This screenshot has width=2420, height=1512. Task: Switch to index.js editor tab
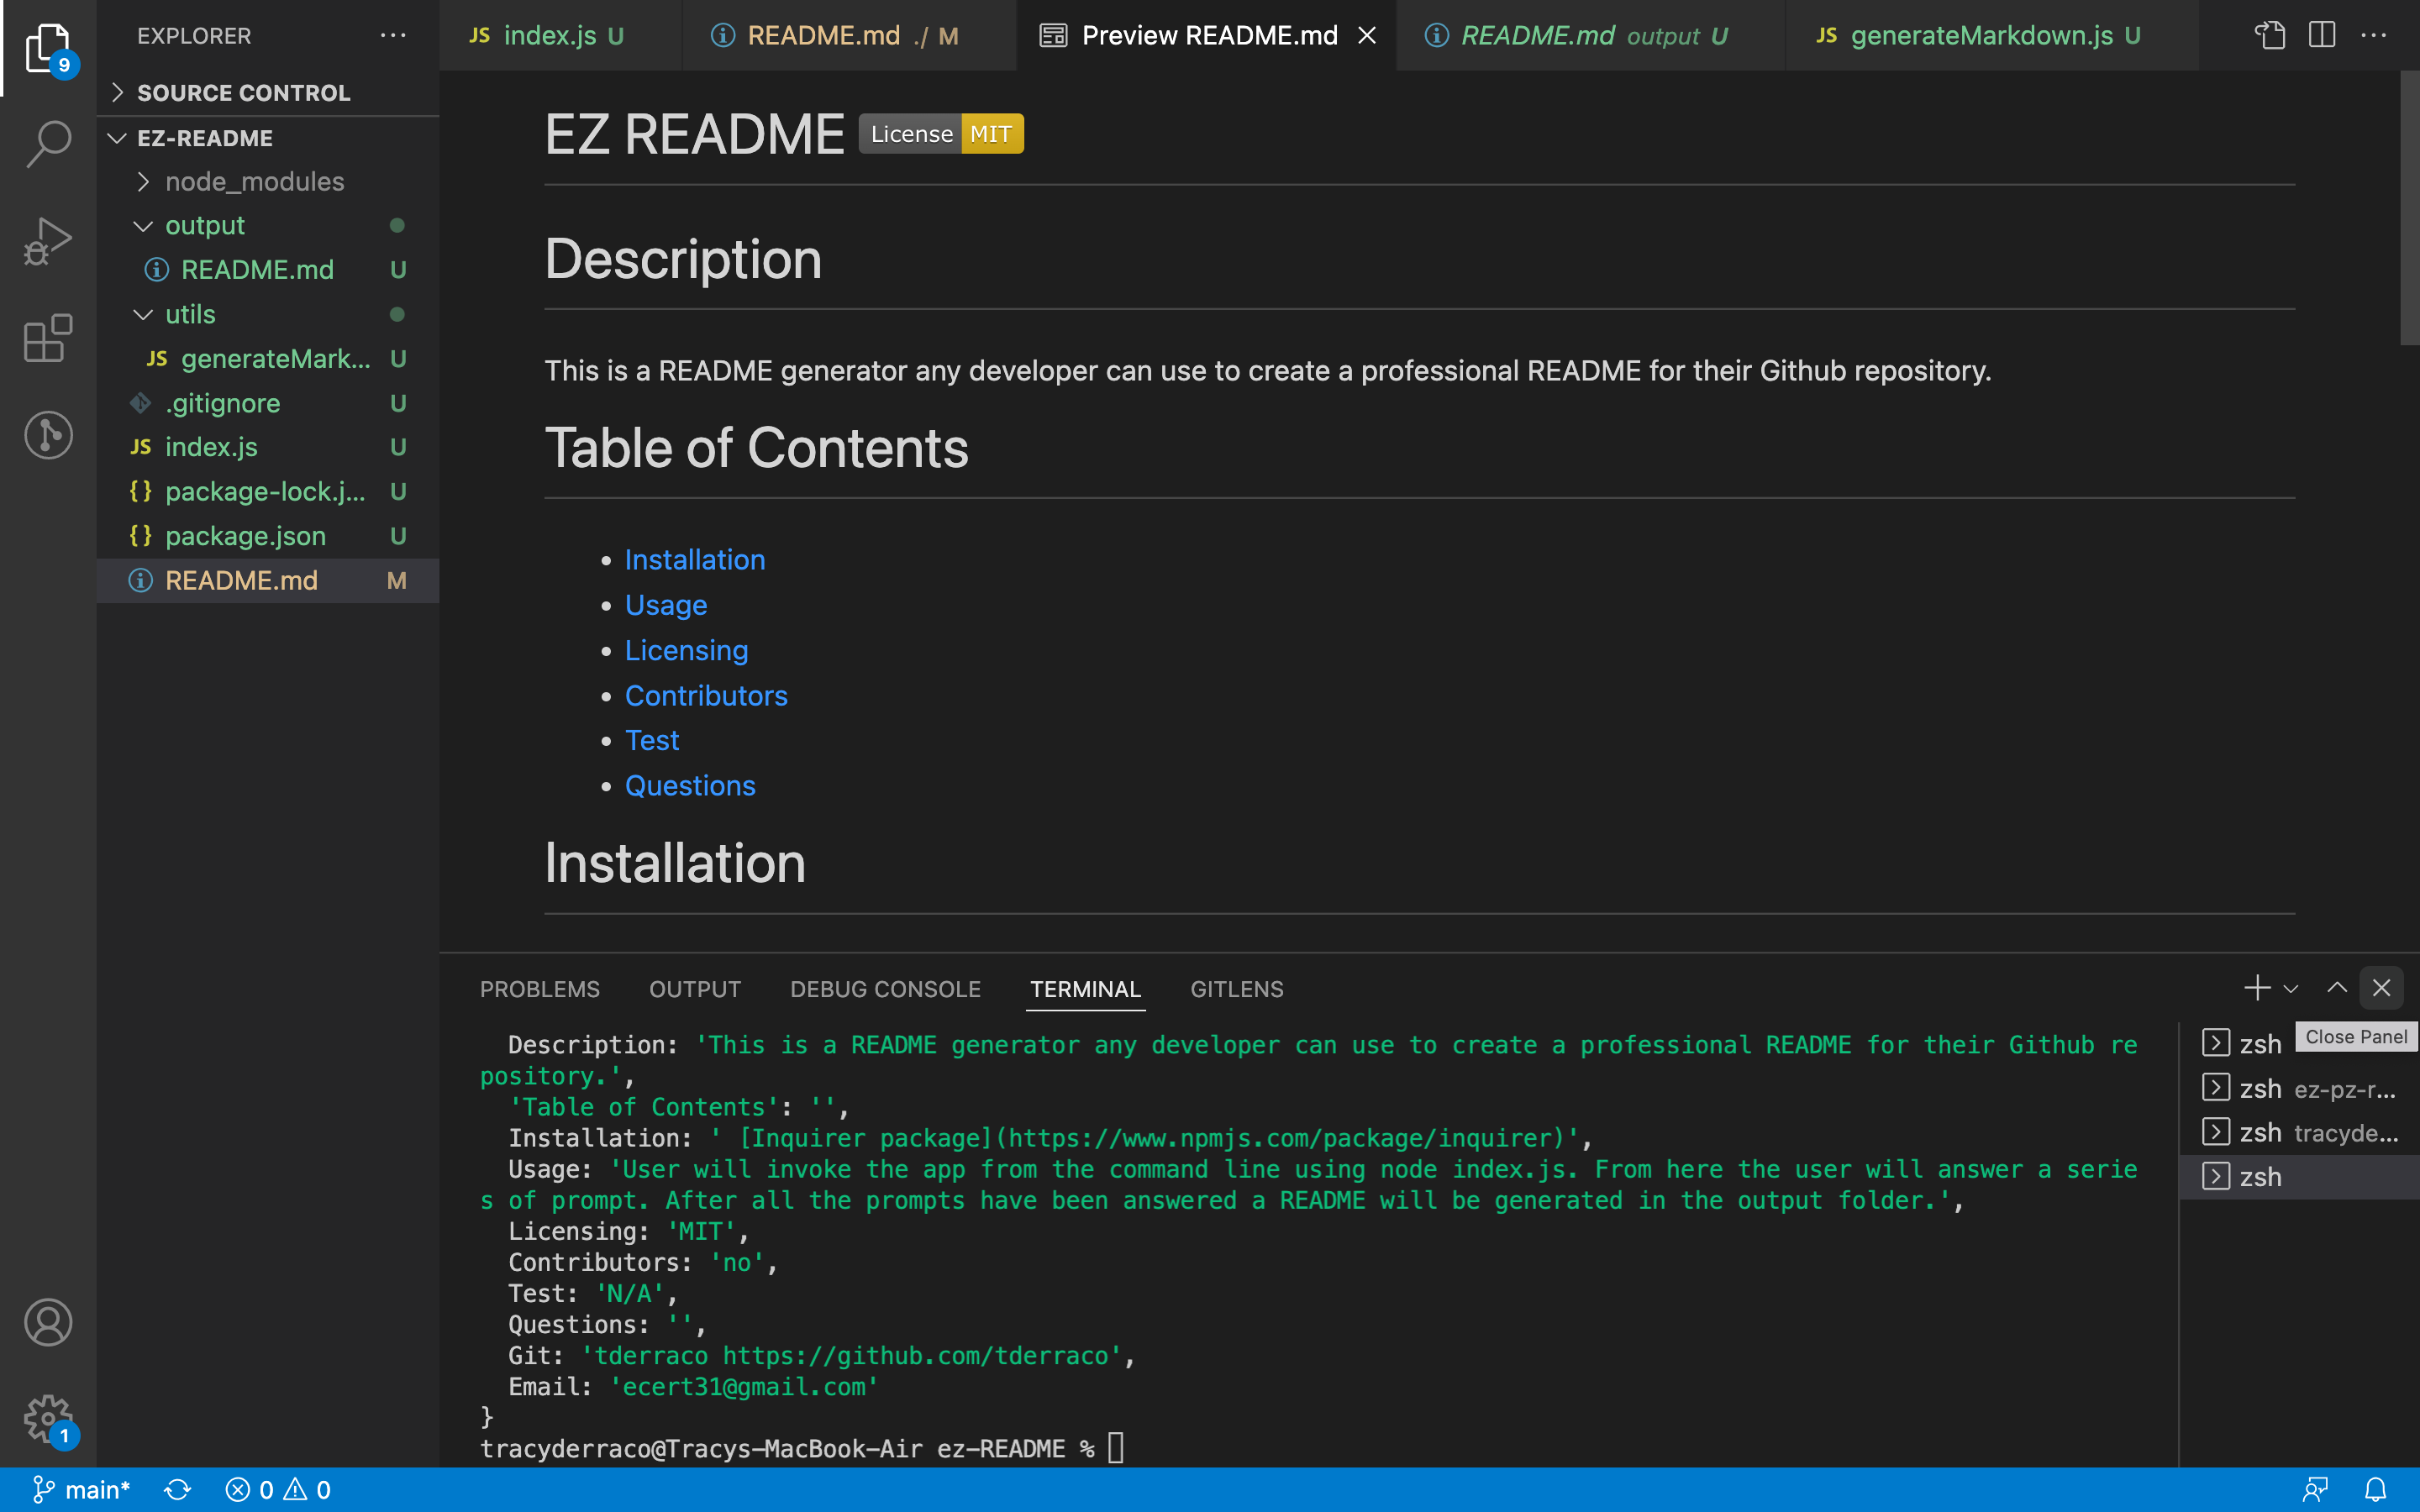tap(560, 35)
